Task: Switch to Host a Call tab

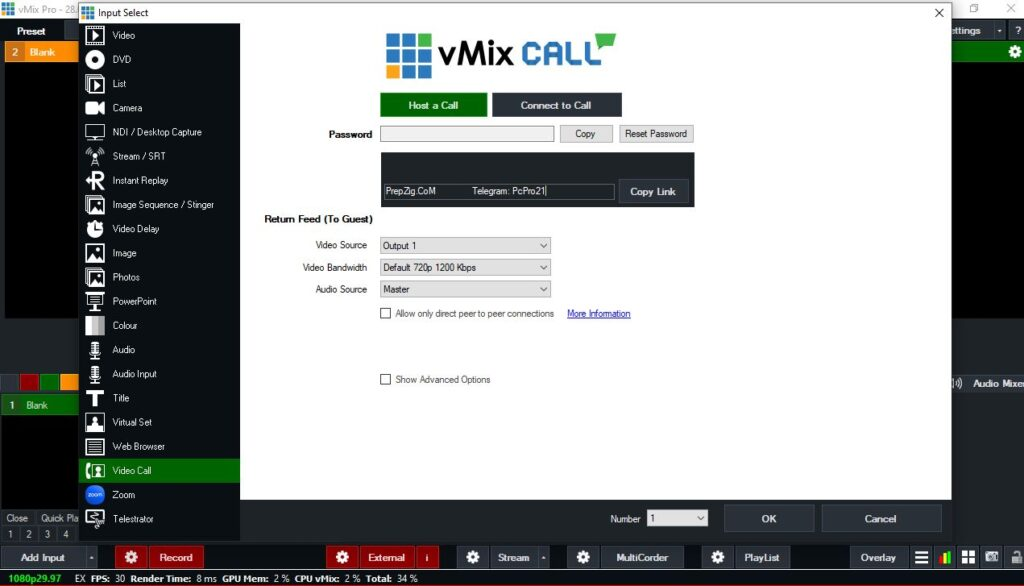Action: click(x=434, y=105)
